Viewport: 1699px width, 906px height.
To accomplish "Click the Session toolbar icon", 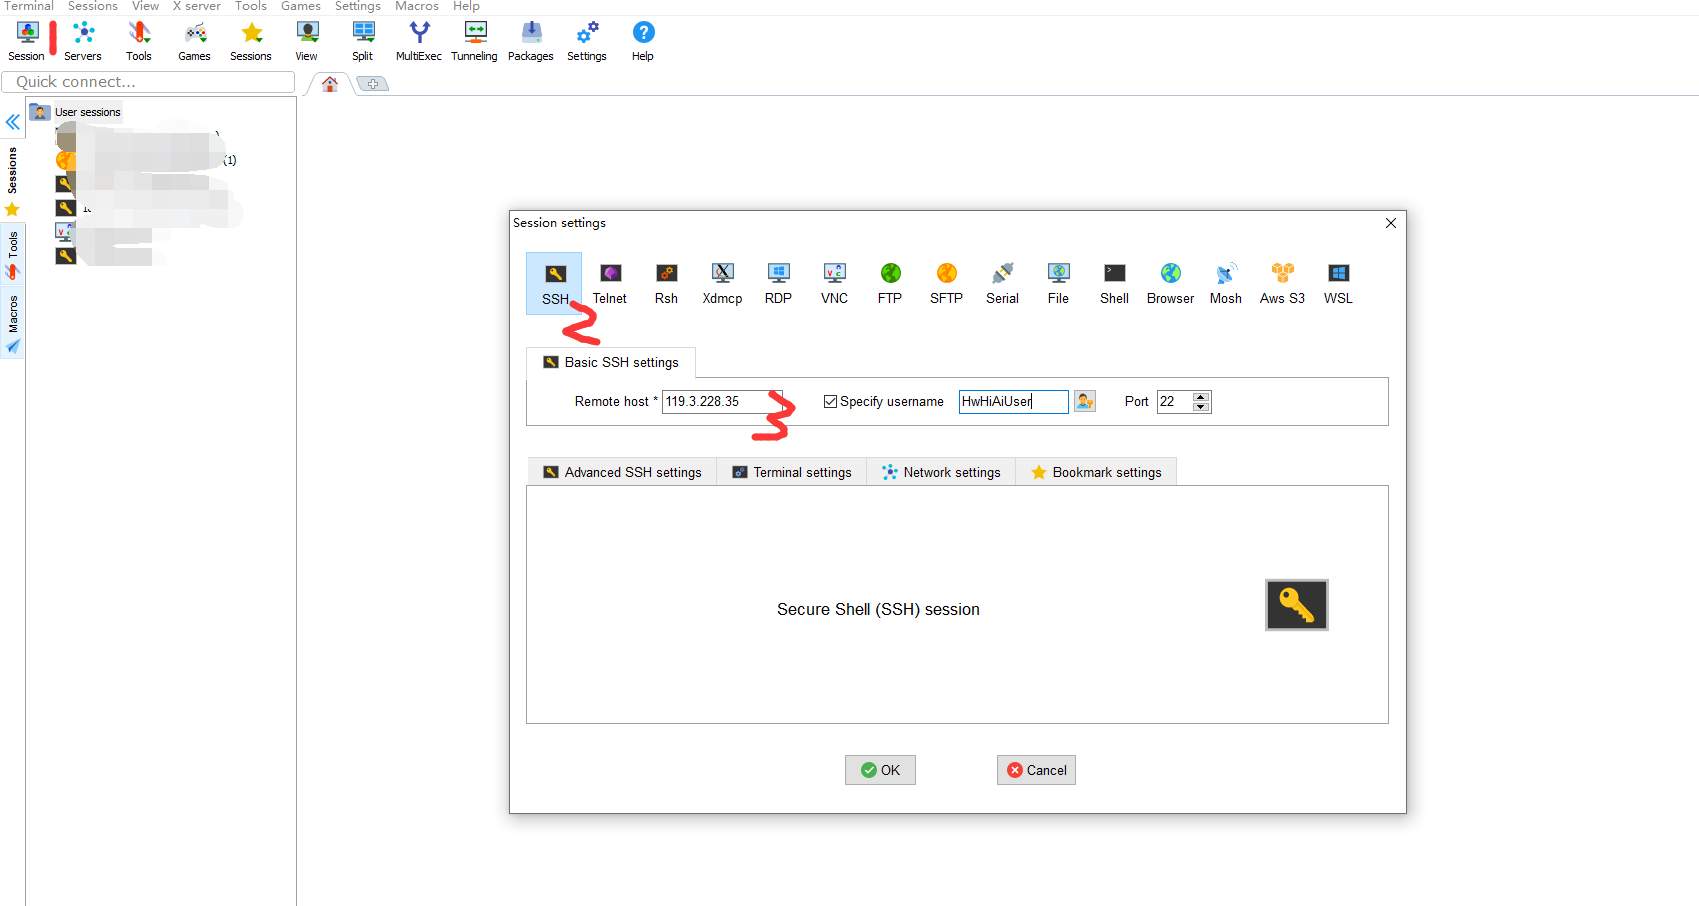I will coord(27,41).
